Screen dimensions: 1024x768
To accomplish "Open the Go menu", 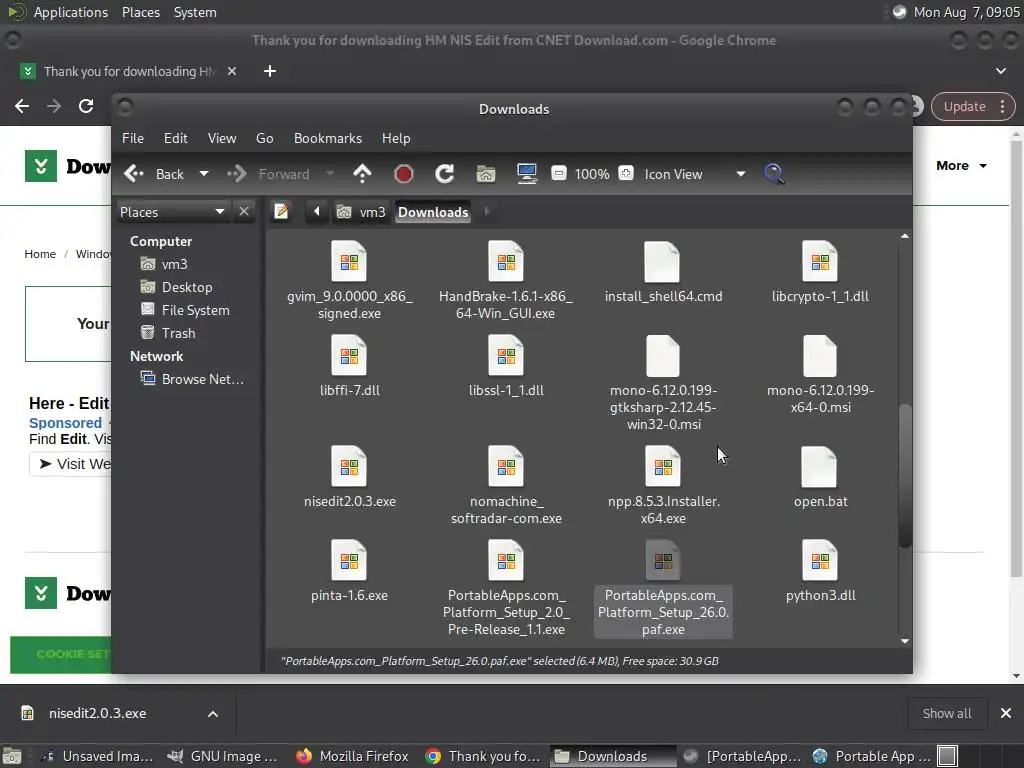I will 264,138.
